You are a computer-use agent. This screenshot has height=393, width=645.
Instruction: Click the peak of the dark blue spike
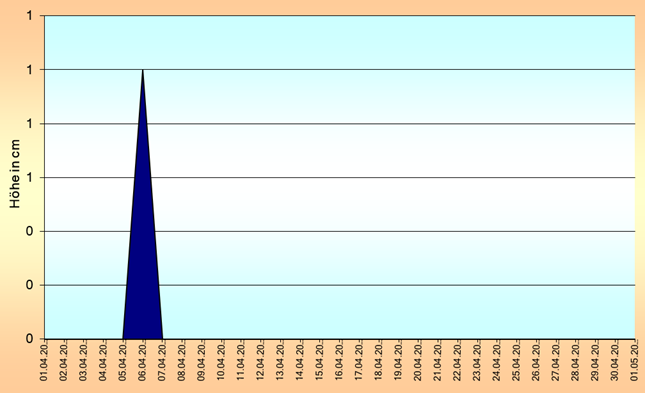143,70
